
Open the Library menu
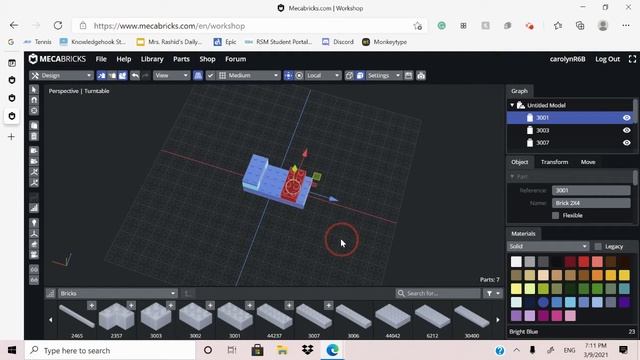(152, 59)
